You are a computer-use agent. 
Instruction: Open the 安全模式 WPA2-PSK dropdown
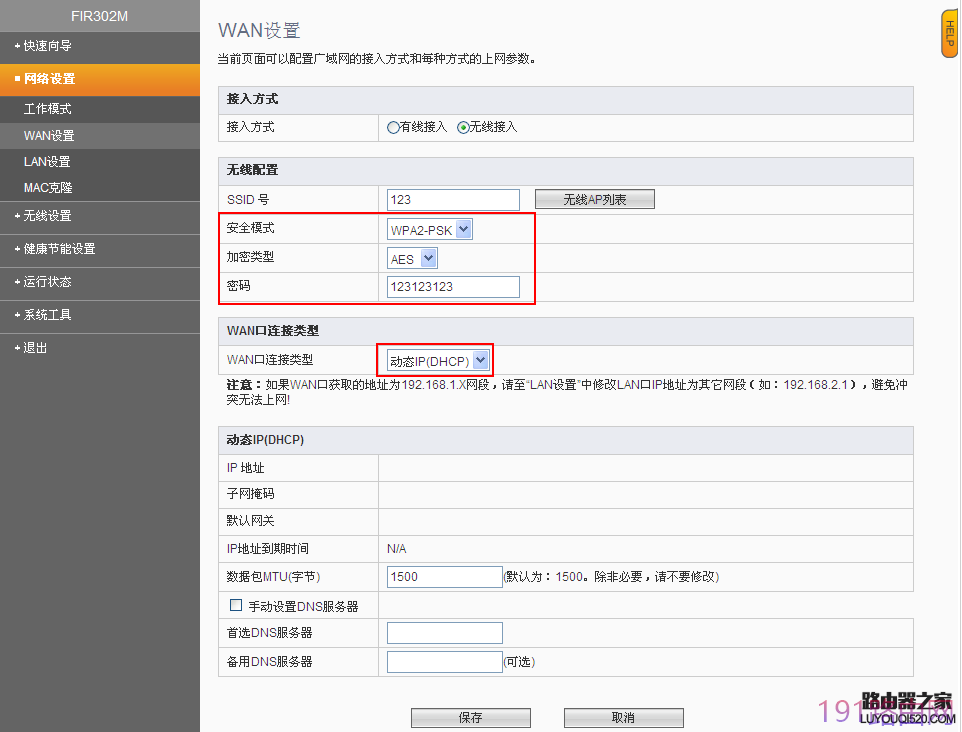(x=429, y=229)
